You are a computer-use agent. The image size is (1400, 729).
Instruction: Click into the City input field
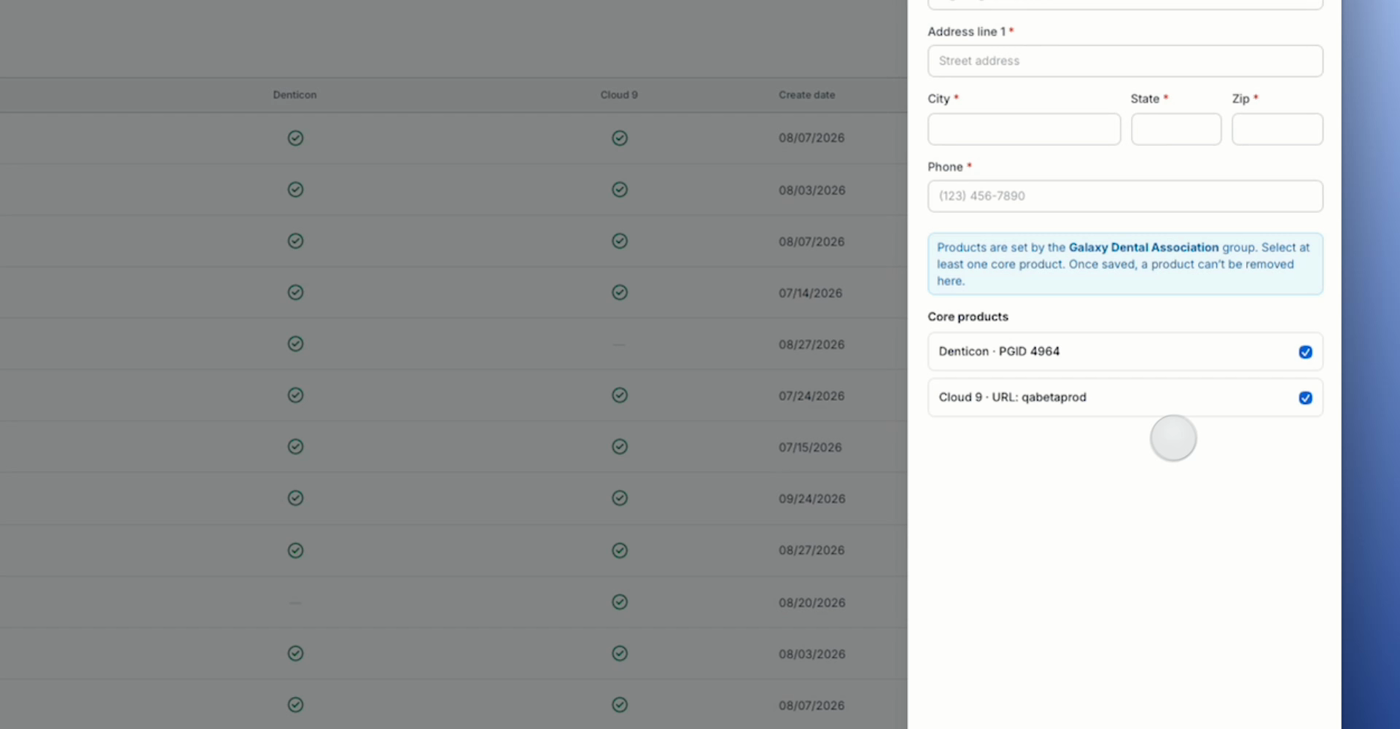tap(1024, 129)
